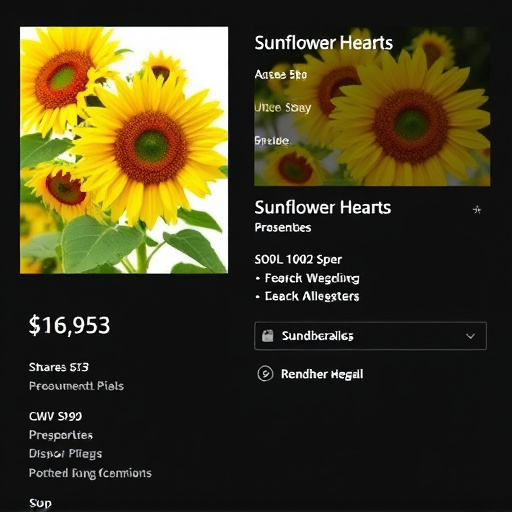Click the Prosenbes subtitle

tap(283, 228)
